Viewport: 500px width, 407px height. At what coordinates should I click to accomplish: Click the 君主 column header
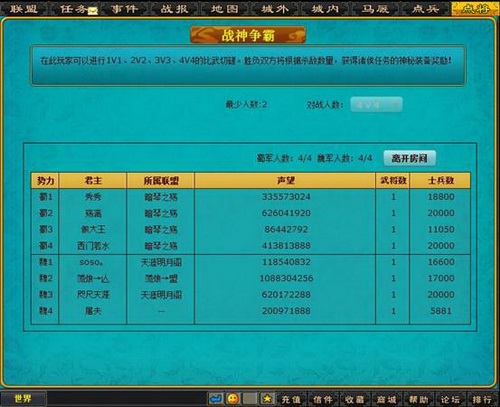pyautogui.click(x=93, y=181)
